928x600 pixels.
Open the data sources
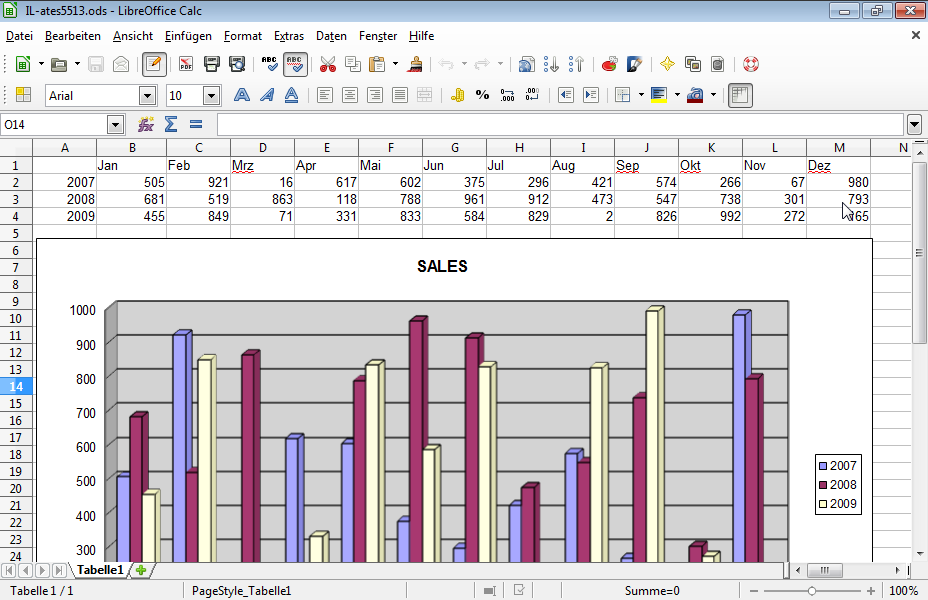[717, 64]
